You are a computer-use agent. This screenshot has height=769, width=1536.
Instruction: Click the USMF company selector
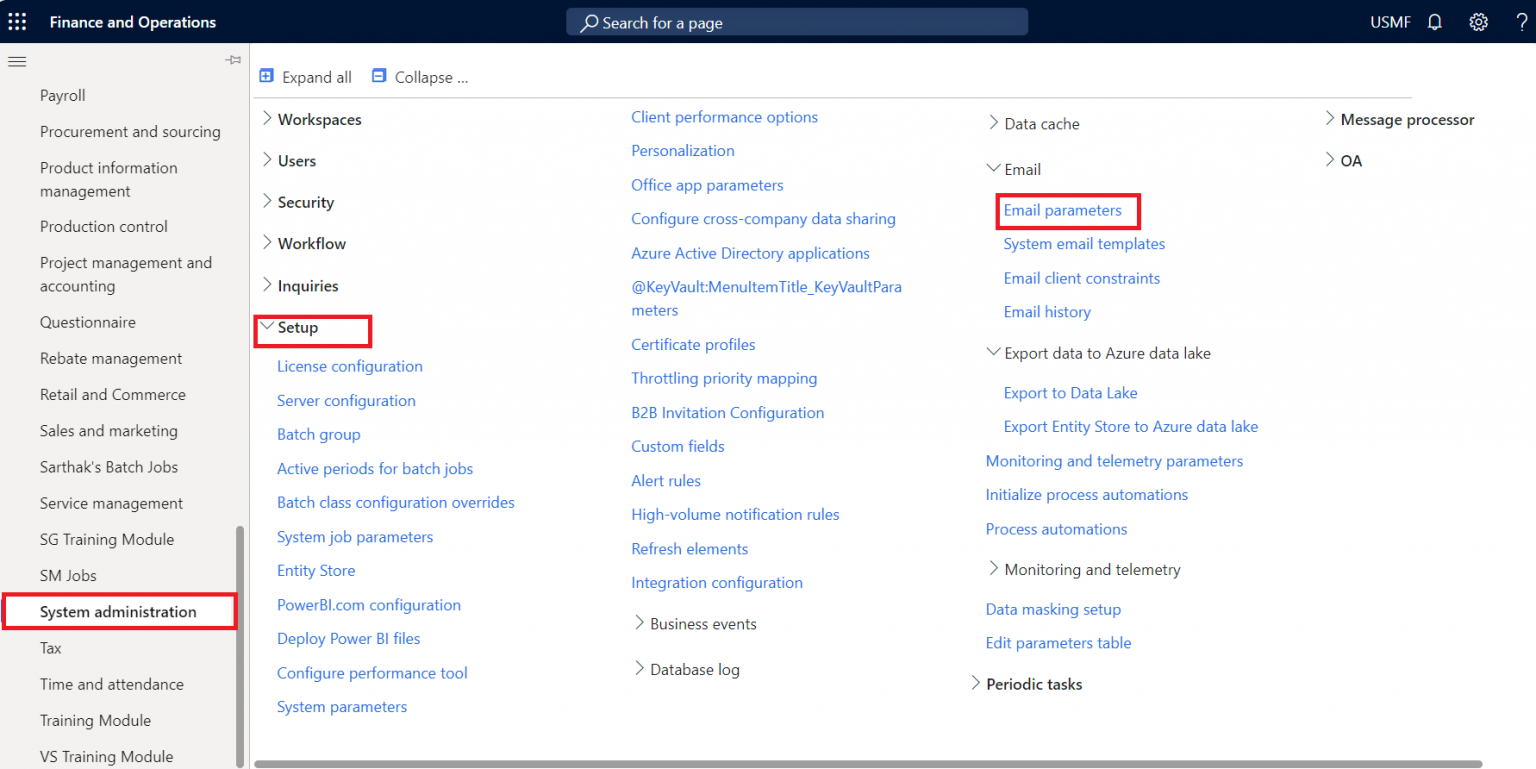[x=1389, y=21]
